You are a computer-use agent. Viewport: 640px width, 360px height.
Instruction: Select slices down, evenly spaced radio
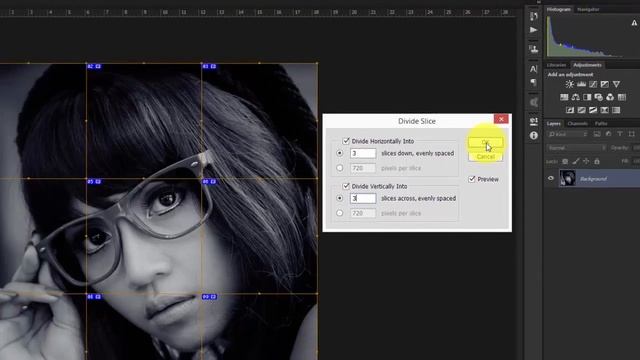(x=340, y=153)
